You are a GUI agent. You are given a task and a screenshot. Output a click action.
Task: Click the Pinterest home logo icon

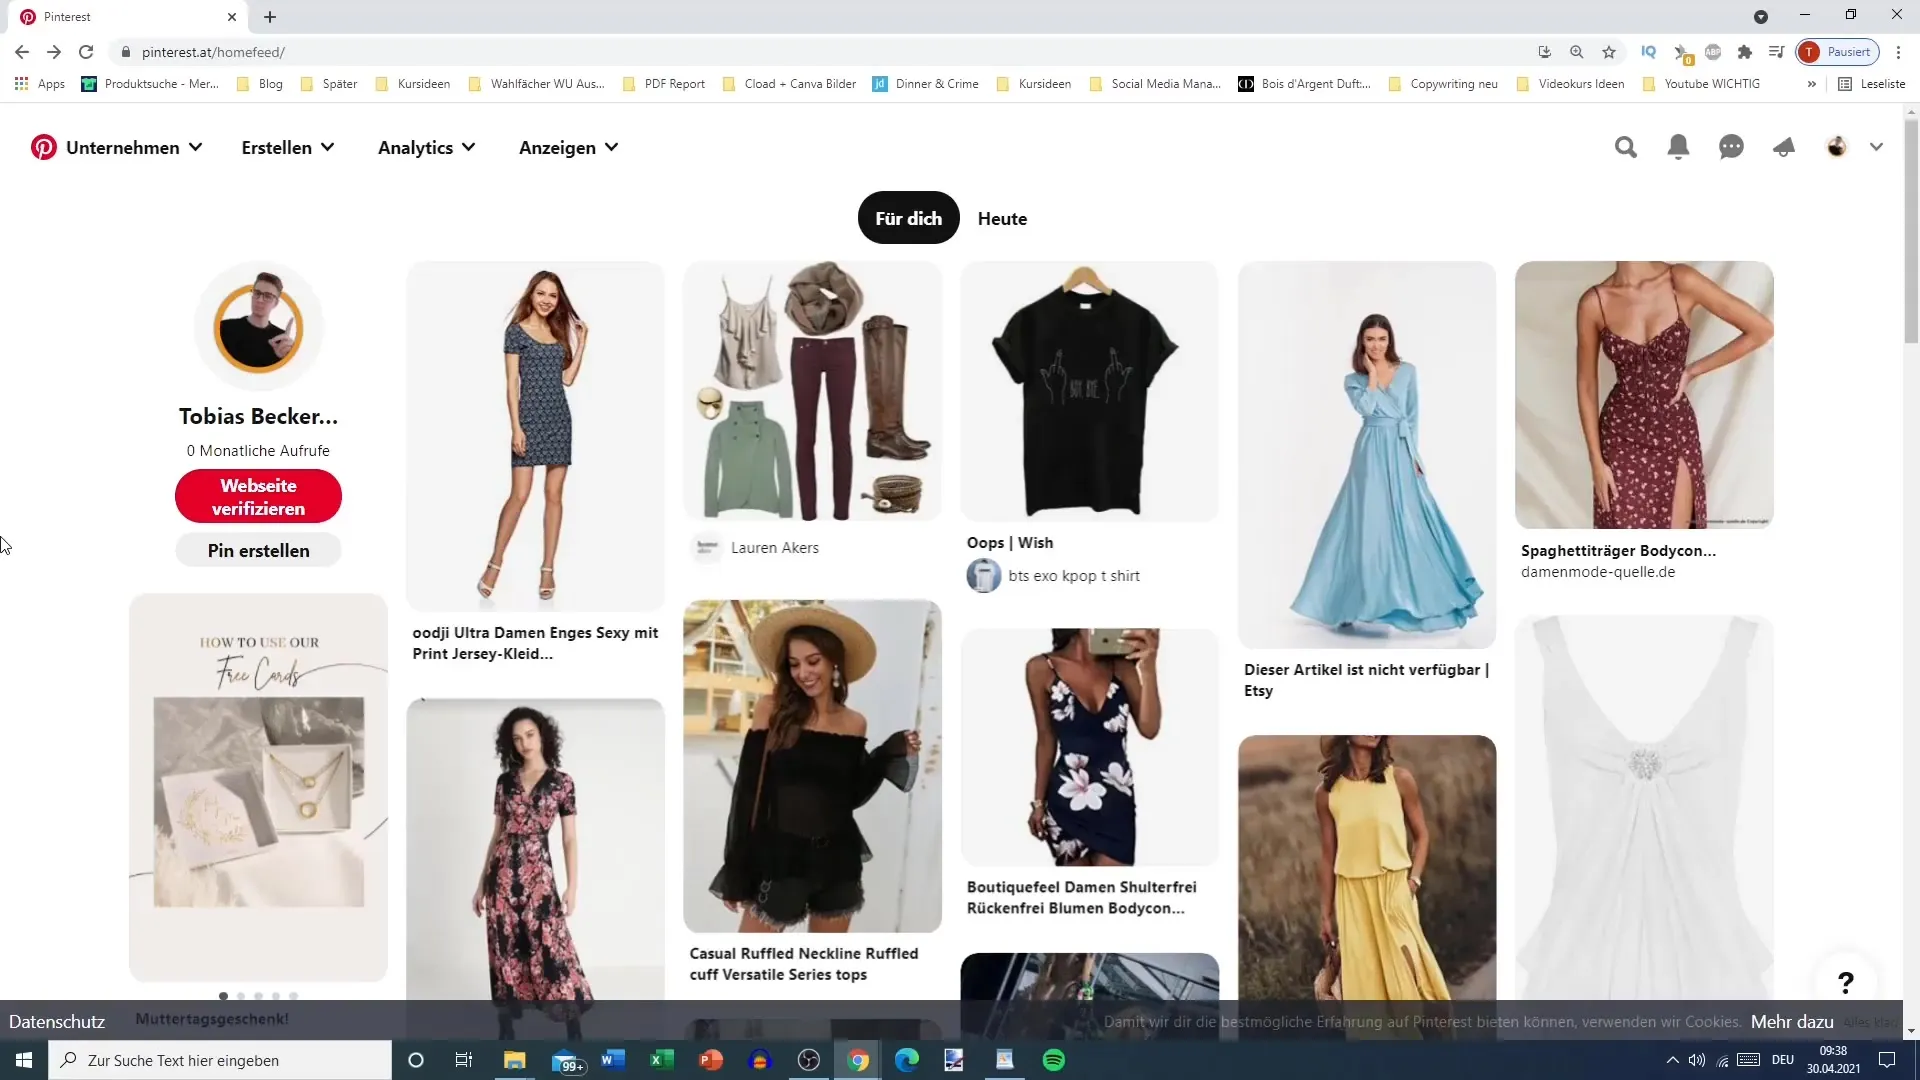(44, 146)
